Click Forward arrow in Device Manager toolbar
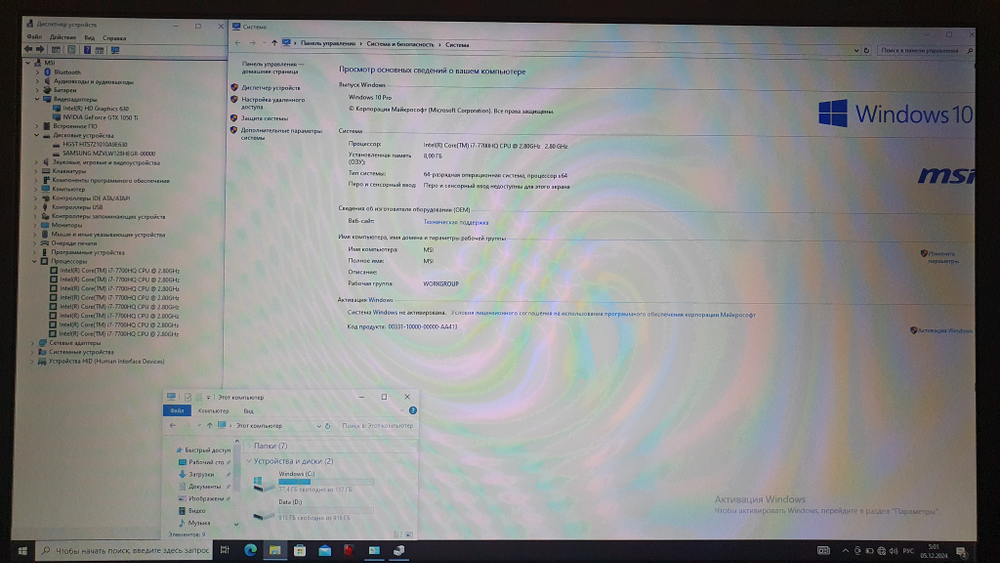This screenshot has height=563, width=1000. (x=40, y=50)
